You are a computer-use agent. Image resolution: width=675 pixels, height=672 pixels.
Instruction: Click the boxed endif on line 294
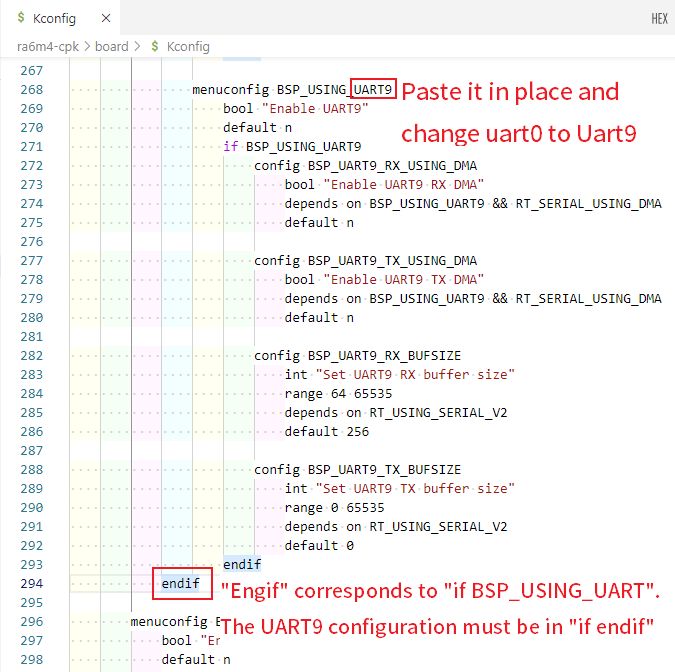coord(181,584)
